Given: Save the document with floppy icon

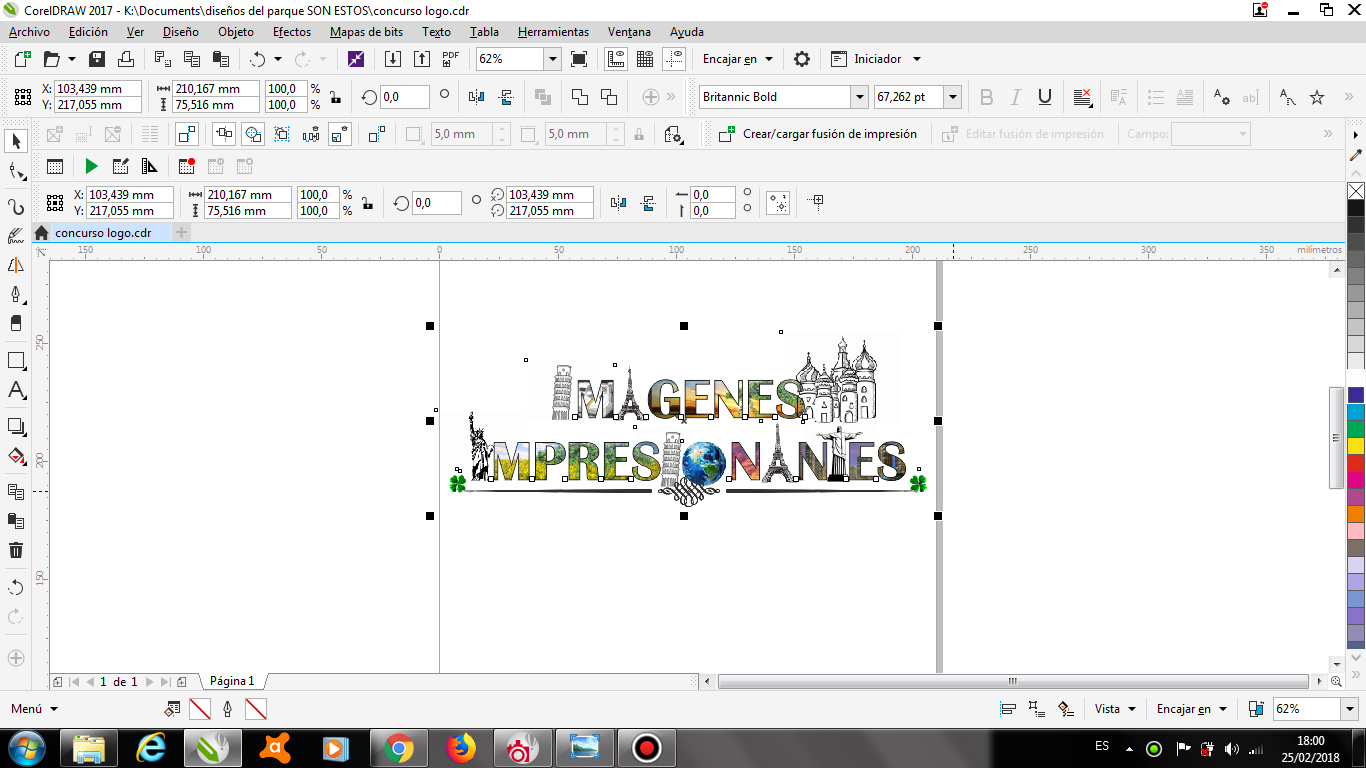Looking at the screenshot, I should 97,59.
